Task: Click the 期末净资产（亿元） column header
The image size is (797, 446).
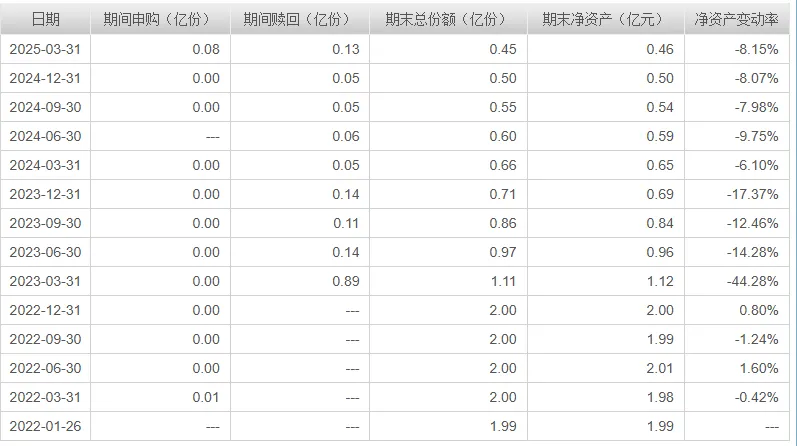Action: [606, 19]
